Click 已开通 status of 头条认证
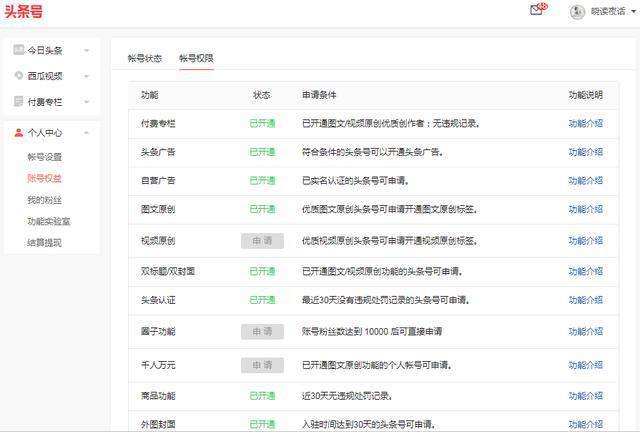 262,300
